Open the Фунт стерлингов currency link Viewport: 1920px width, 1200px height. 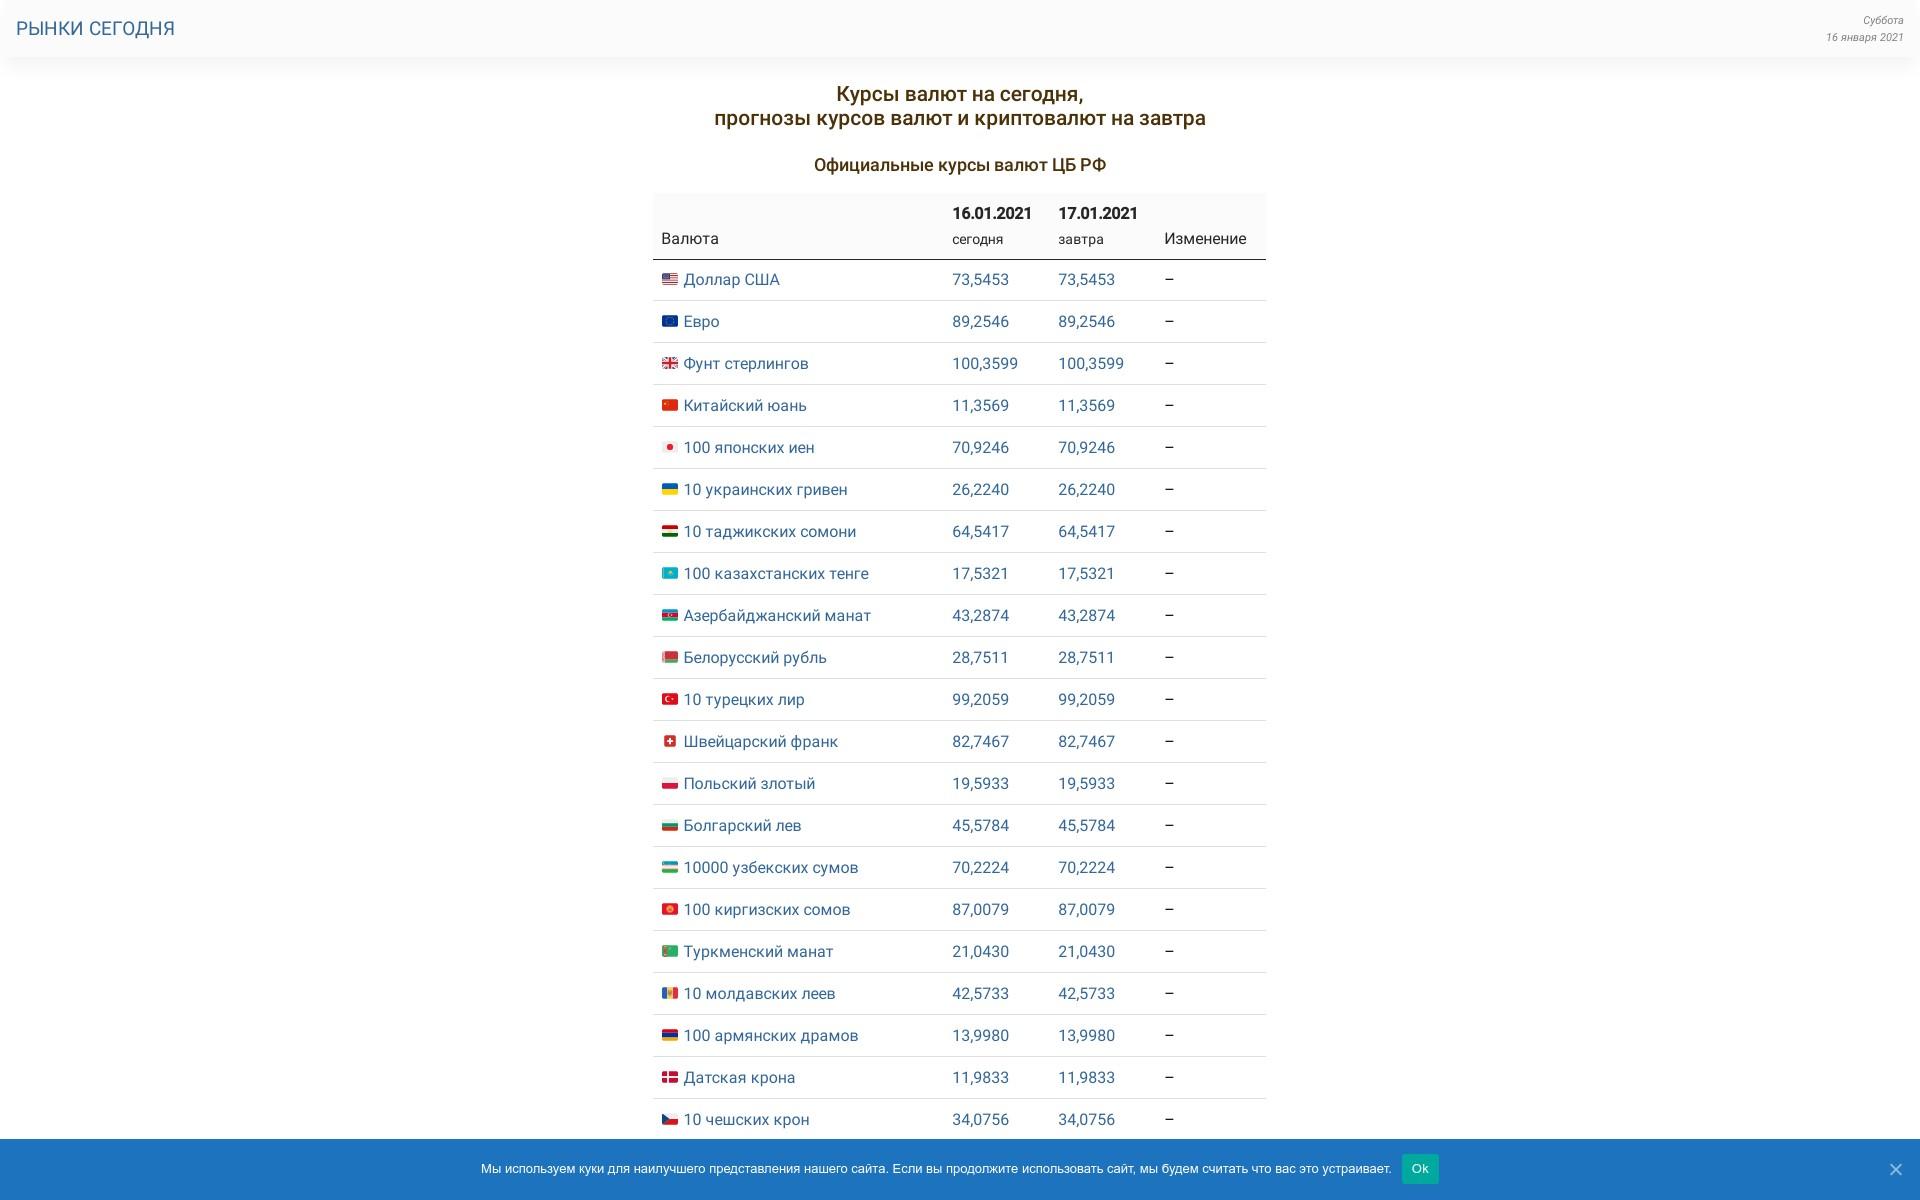(x=746, y=364)
